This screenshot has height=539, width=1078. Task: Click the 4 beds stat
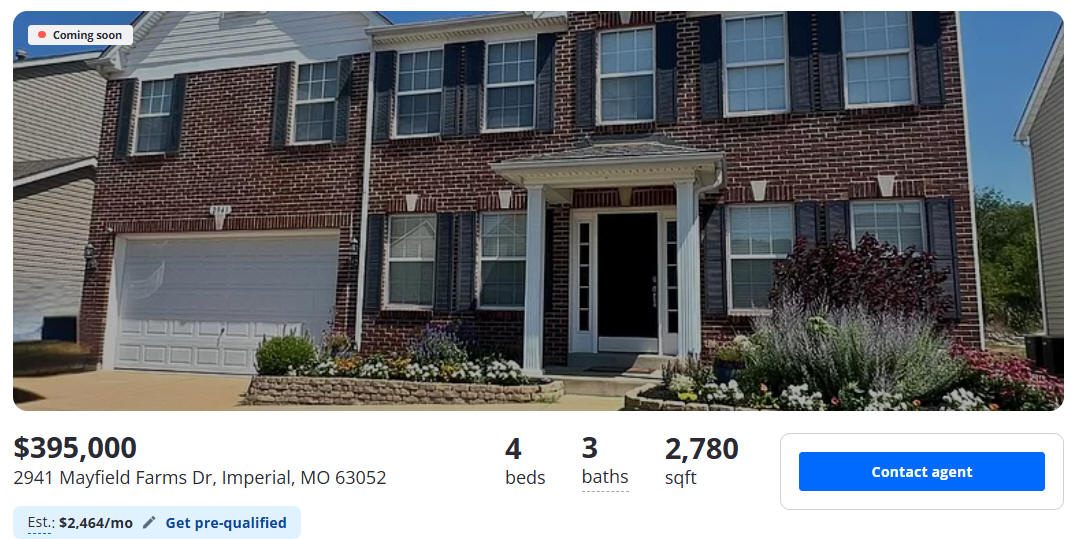[x=525, y=461]
